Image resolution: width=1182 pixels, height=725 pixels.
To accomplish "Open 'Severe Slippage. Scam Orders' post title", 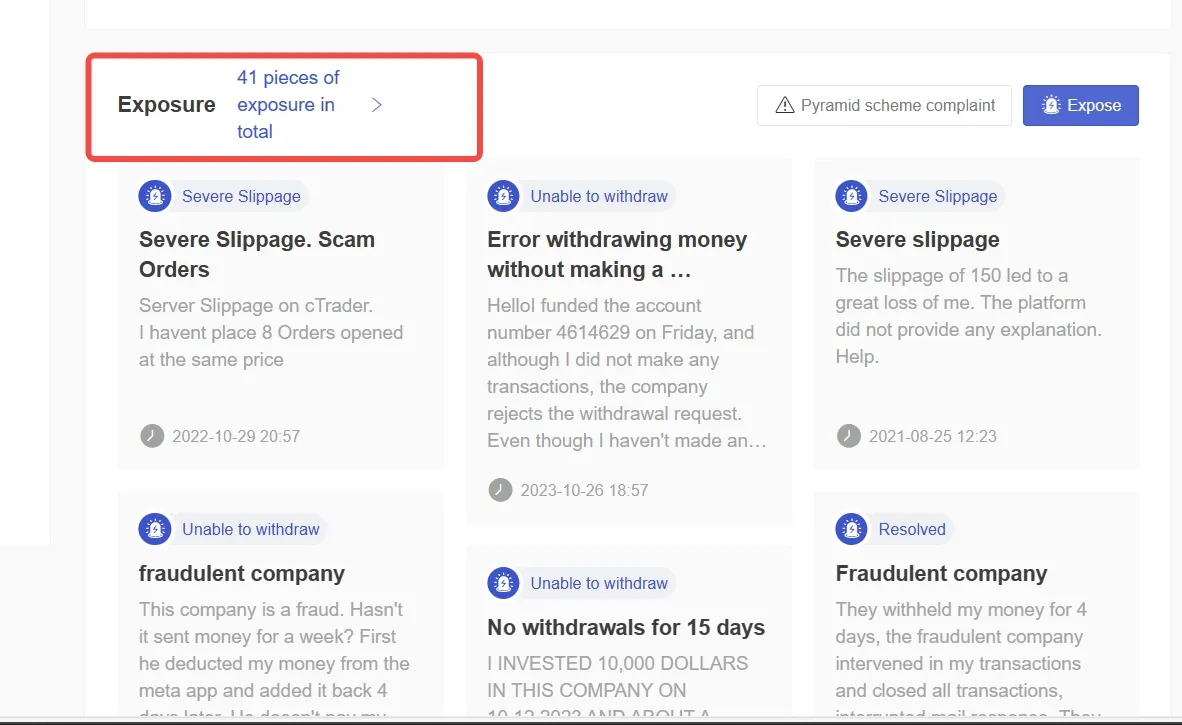I will pos(256,254).
